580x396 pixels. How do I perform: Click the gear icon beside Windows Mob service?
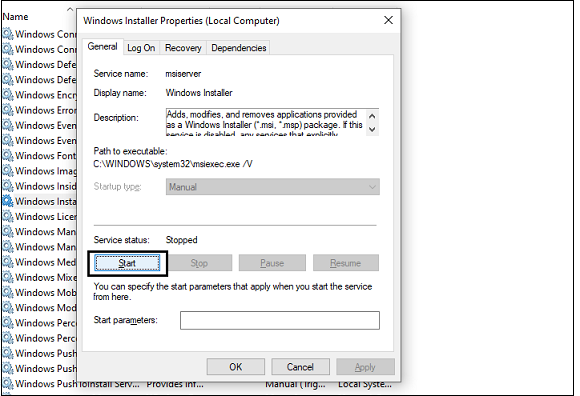(8, 292)
